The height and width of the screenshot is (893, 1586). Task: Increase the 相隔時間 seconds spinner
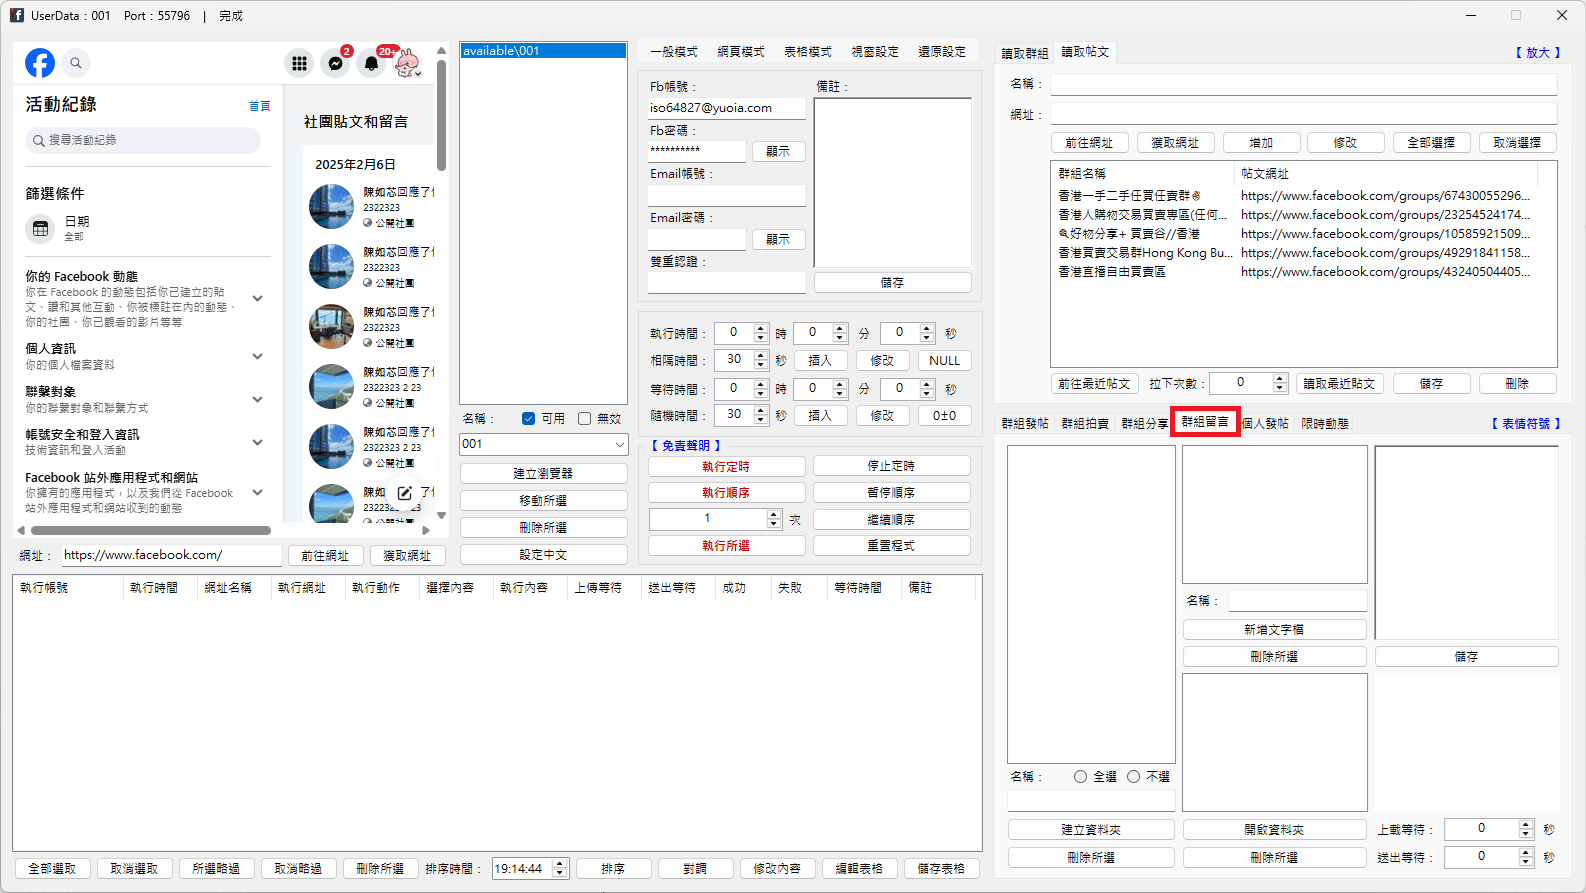(x=761, y=355)
